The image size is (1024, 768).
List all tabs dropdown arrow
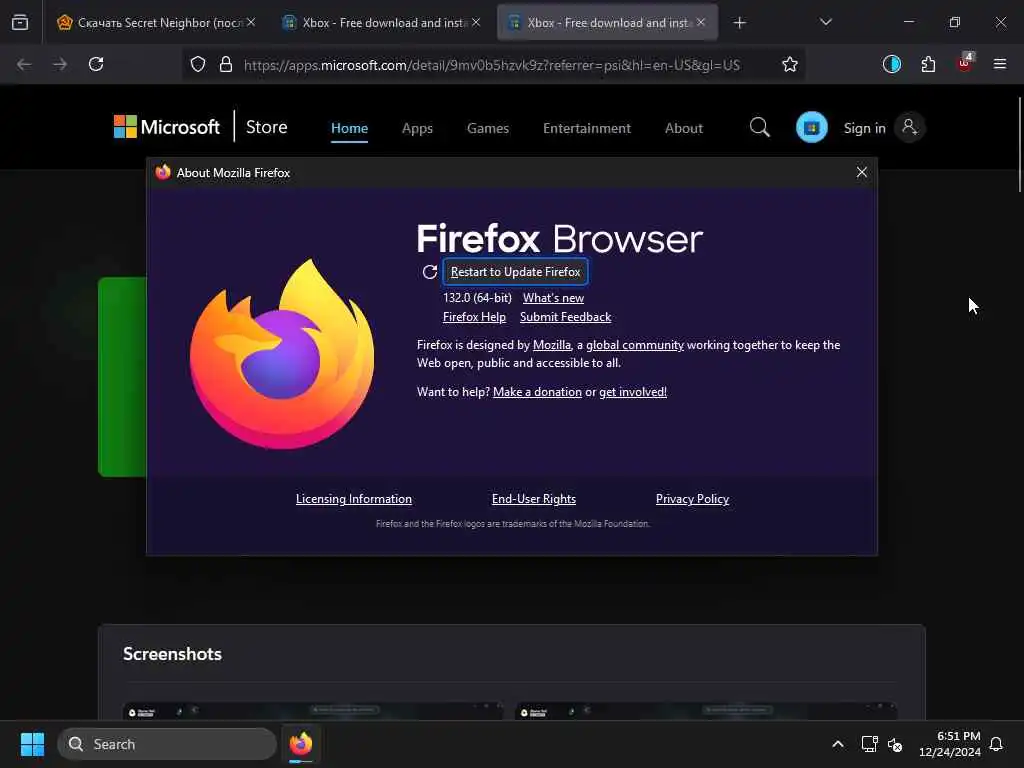click(825, 22)
